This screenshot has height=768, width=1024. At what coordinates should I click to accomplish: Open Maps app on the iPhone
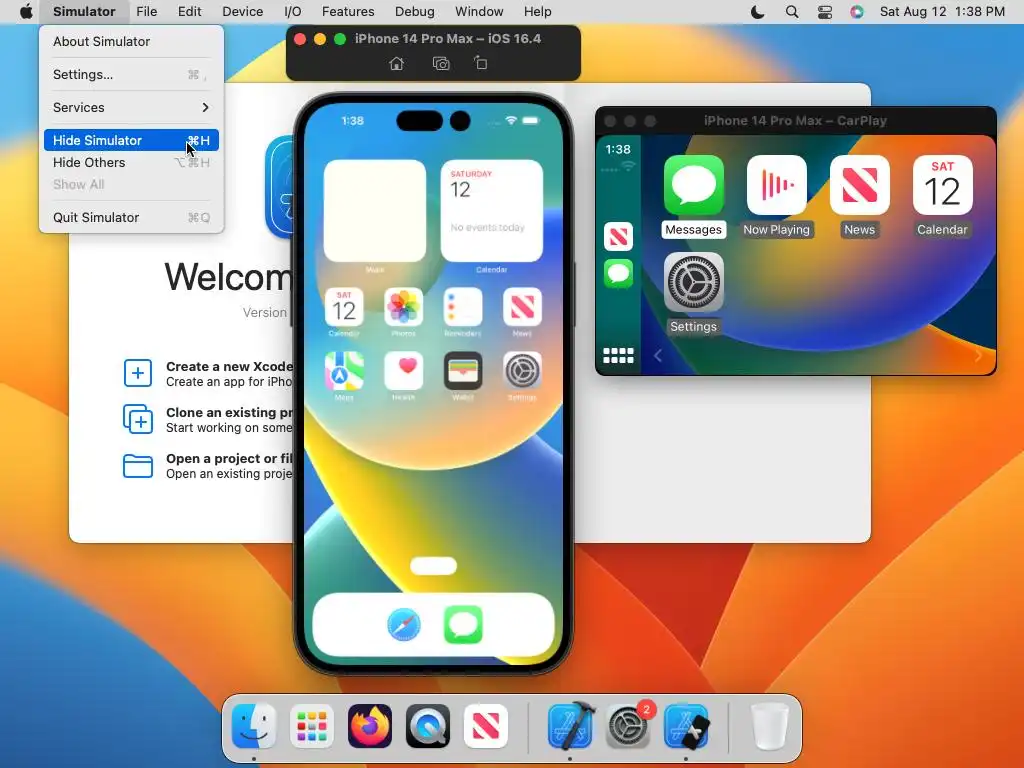[x=344, y=371]
